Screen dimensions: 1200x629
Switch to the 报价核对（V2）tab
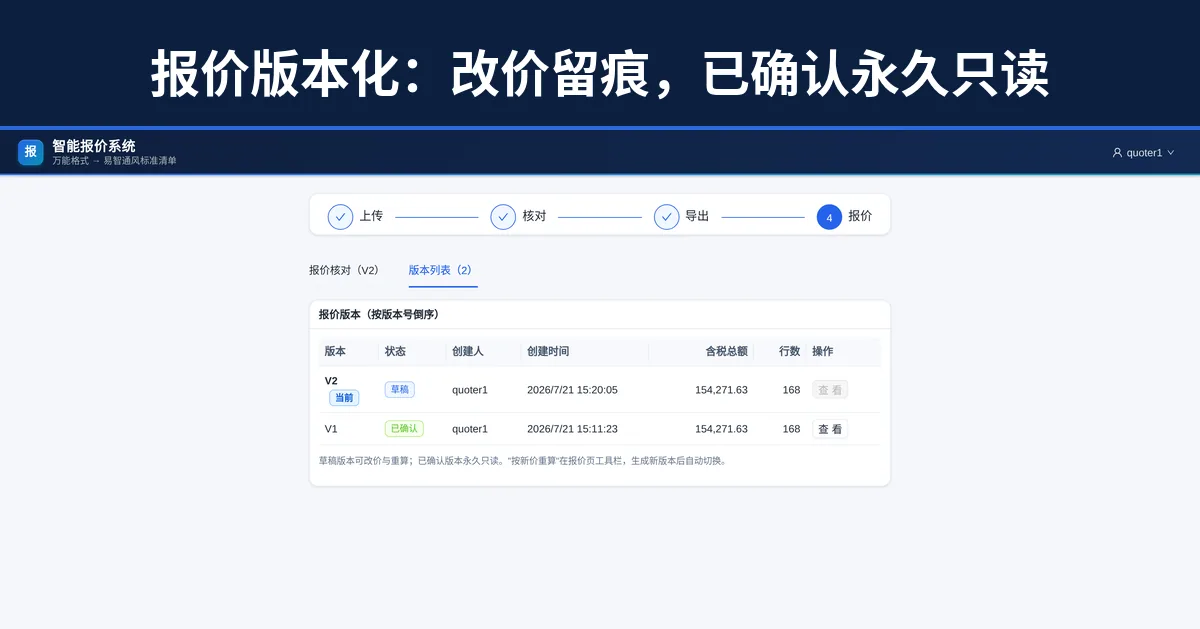point(344,270)
